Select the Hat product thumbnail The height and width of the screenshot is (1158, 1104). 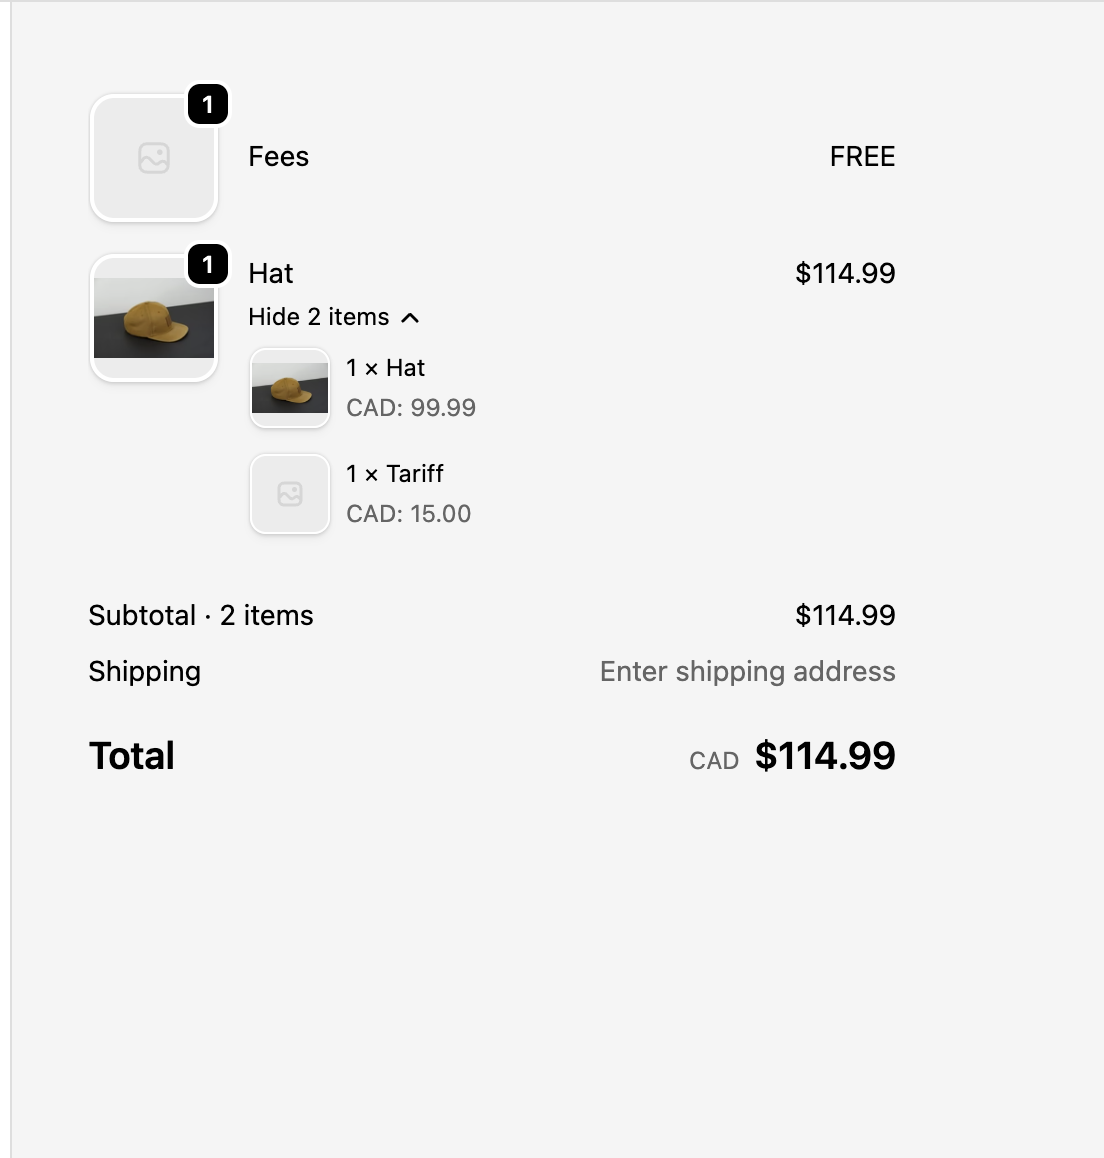click(x=153, y=316)
